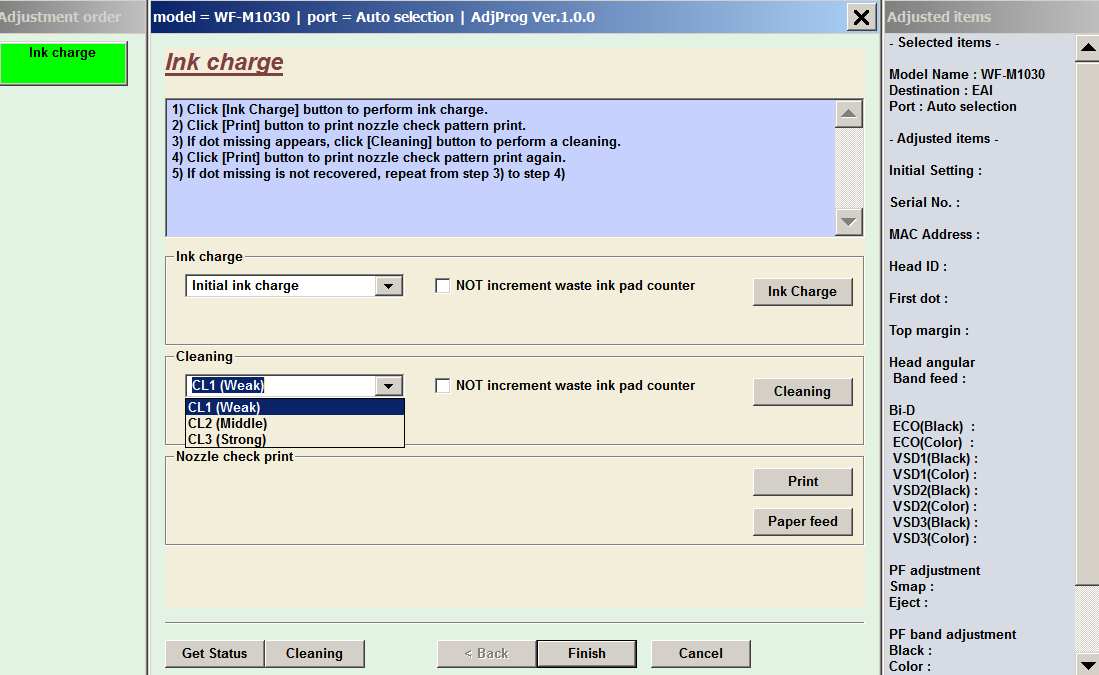1099x675 pixels.
Task: Click 'Top margin :' entry
Action: 929,331
